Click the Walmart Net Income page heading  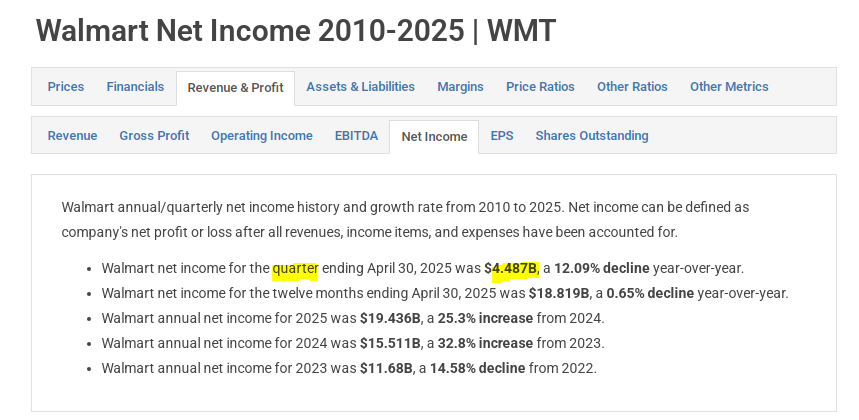[296, 30]
